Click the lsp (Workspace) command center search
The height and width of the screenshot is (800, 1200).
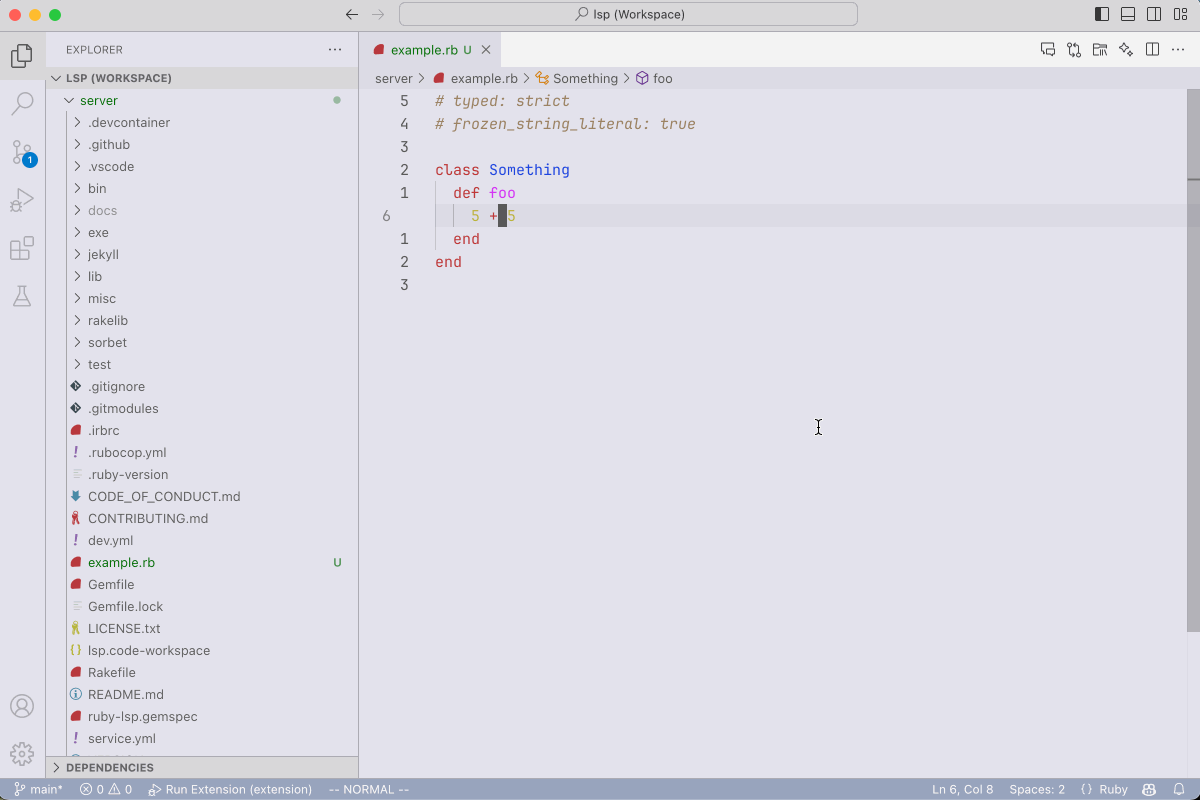tap(628, 14)
